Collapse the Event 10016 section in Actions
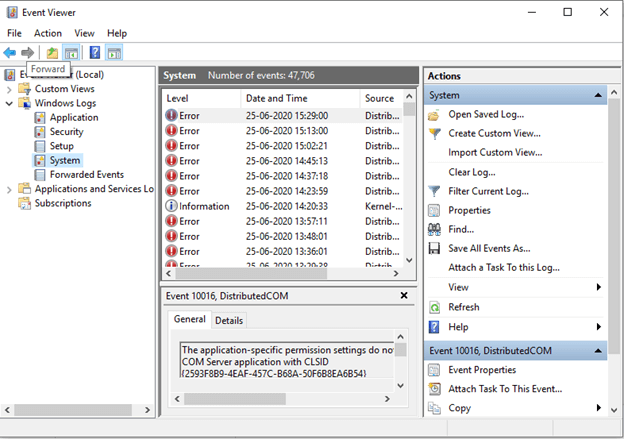The height and width of the screenshot is (439, 624). (x=598, y=351)
